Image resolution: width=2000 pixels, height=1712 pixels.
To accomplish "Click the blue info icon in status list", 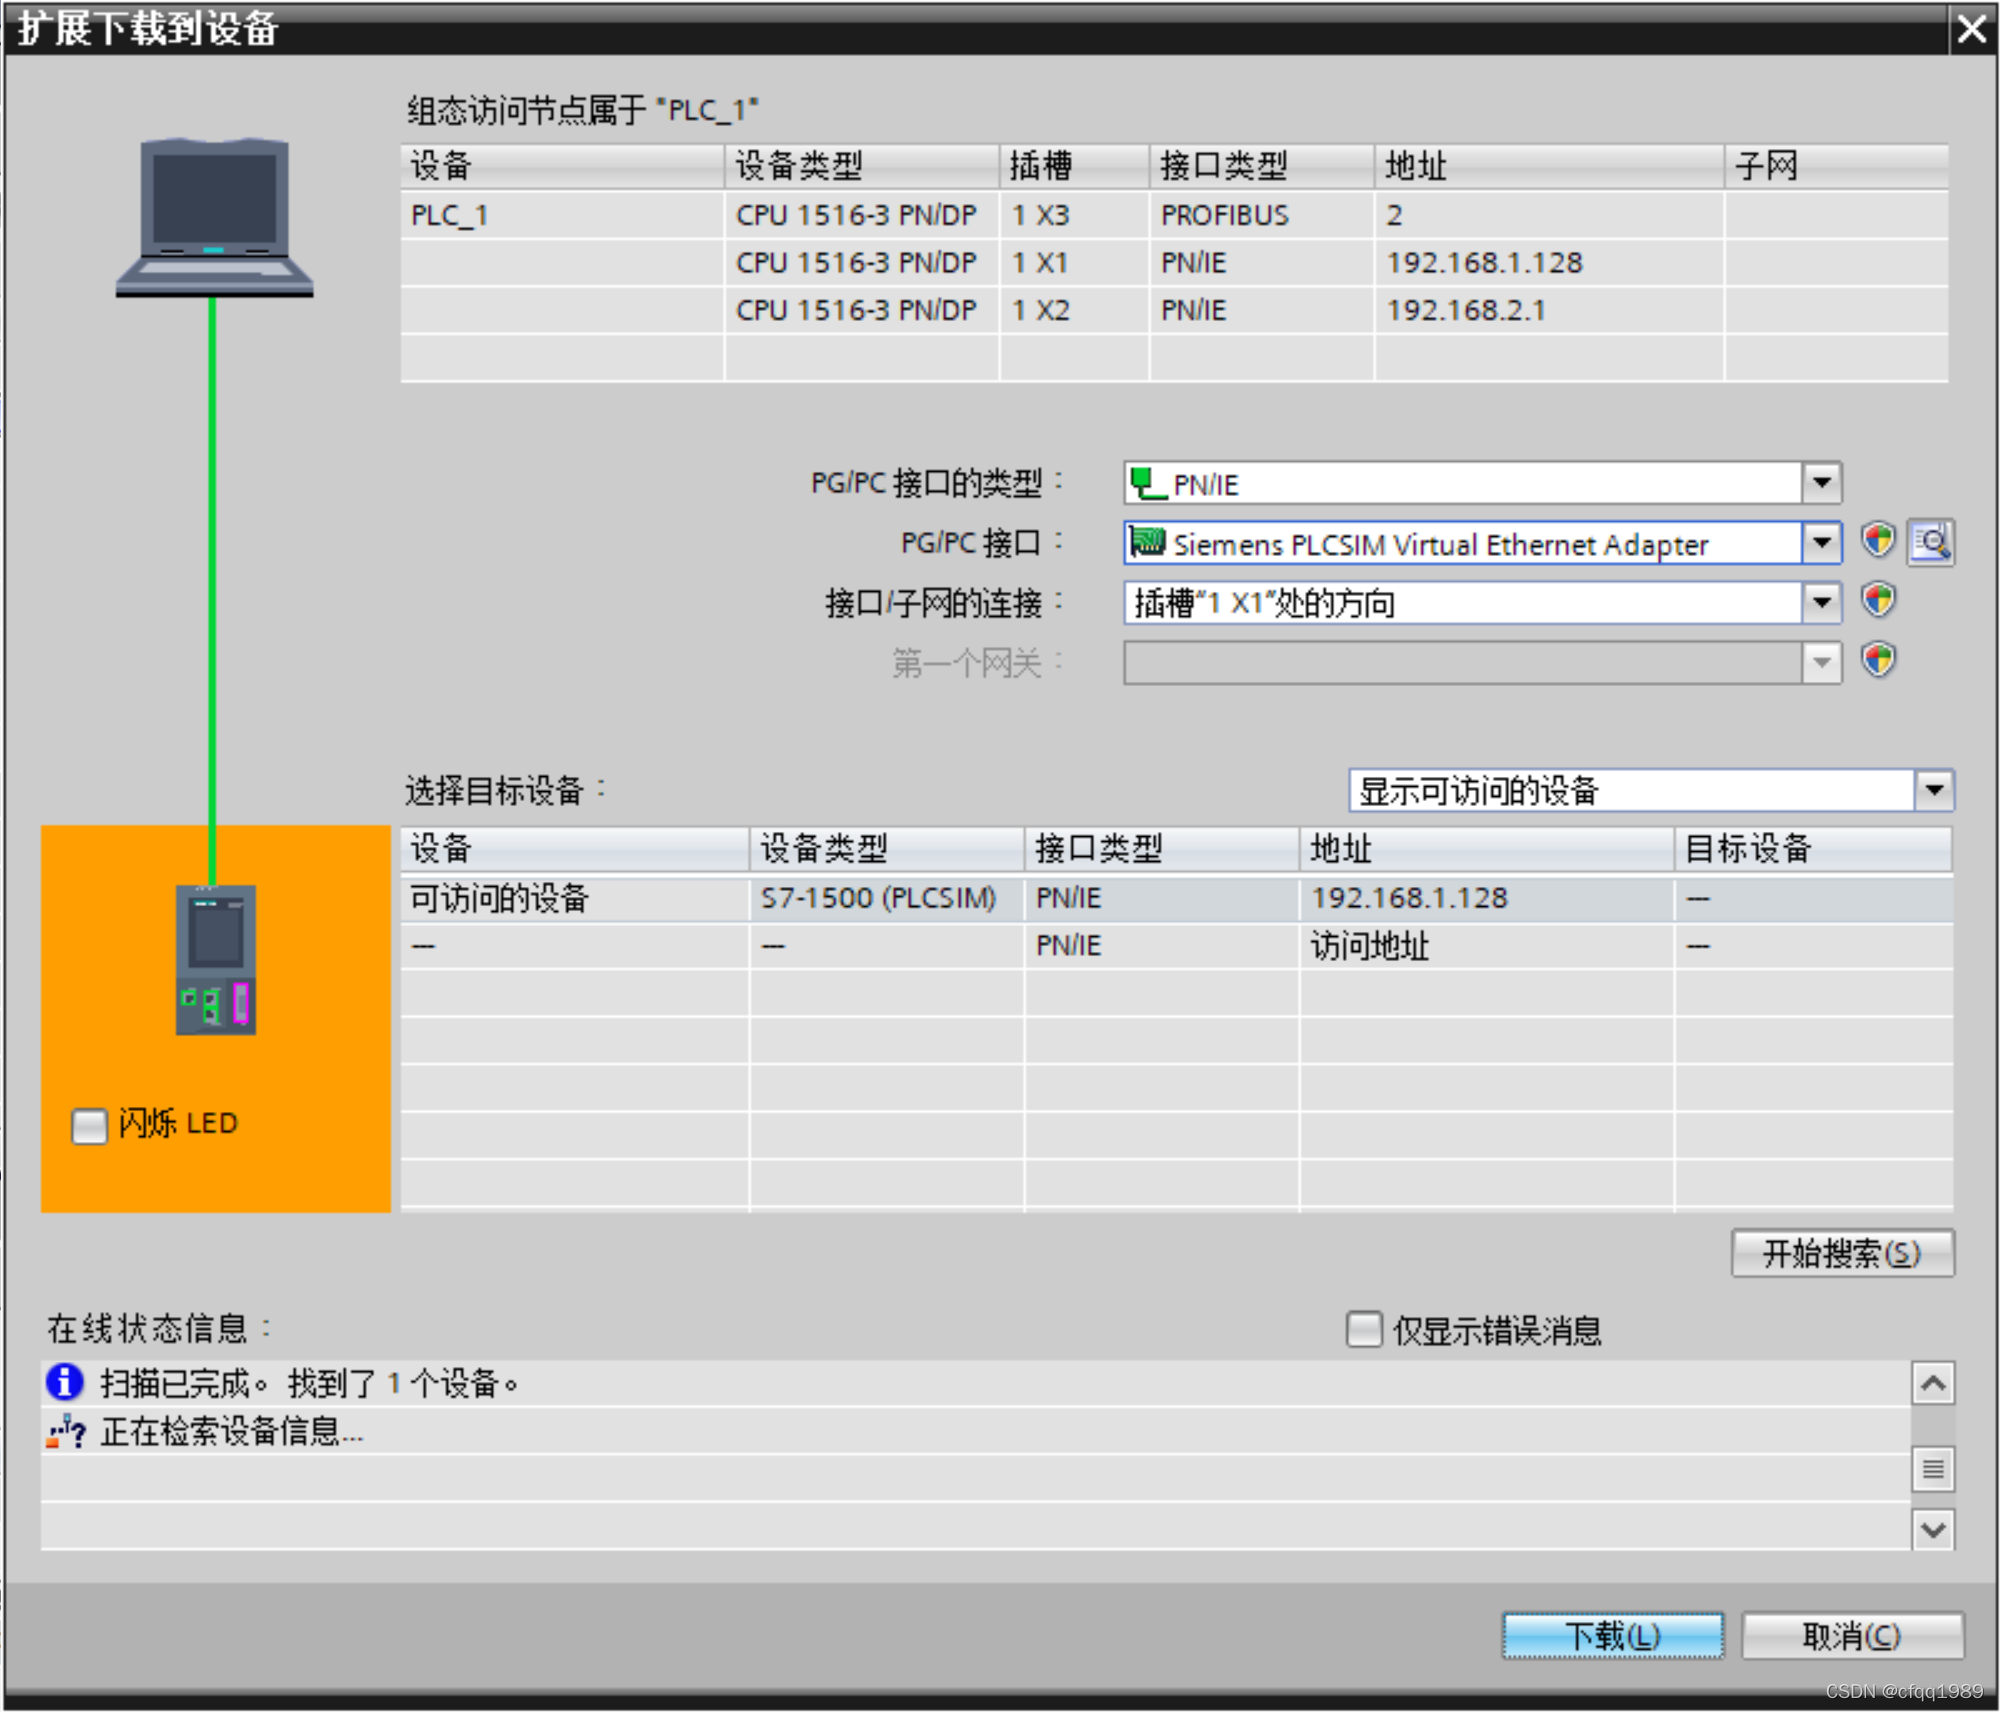I will [65, 1382].
